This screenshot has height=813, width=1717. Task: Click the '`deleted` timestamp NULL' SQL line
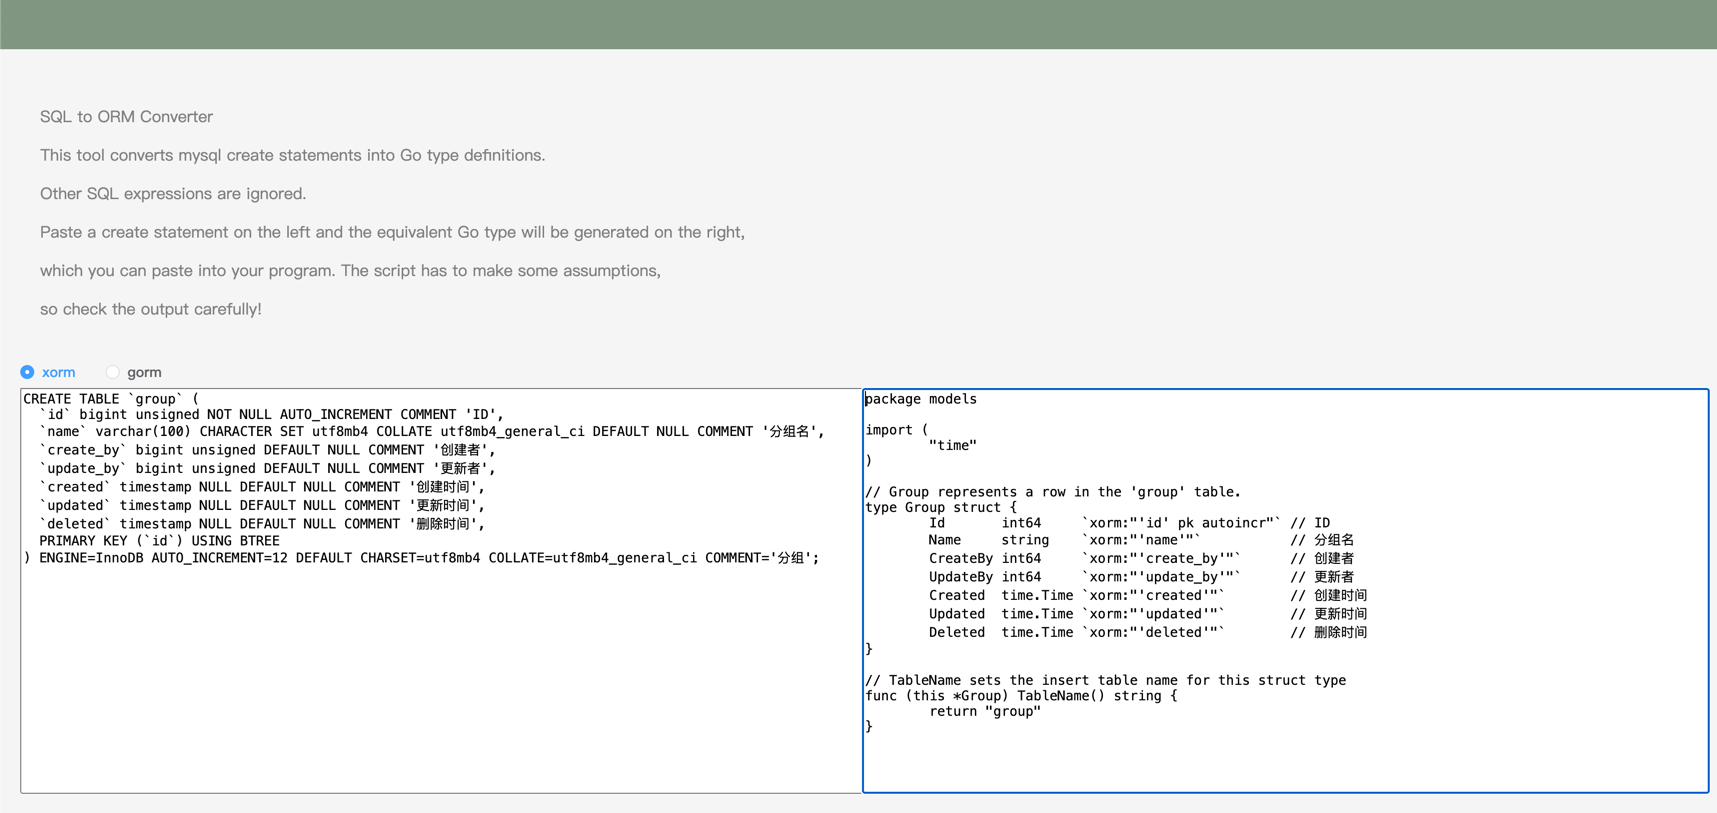pyautogui.click(x=262, y=524)
